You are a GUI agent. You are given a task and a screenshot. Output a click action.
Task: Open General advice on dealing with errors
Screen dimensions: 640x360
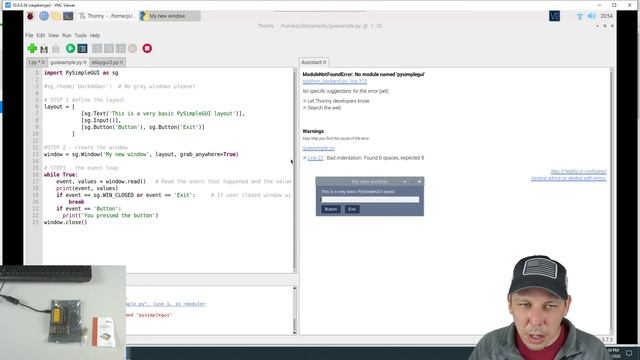(569, 179)
